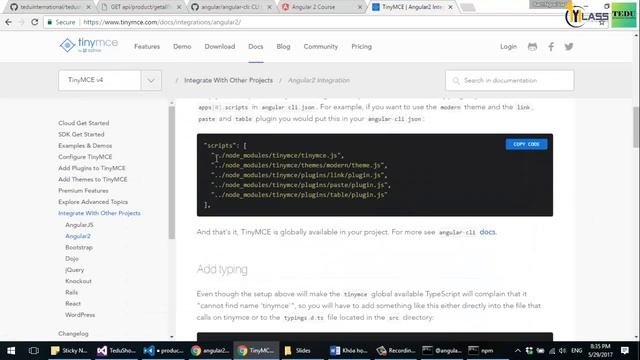Screen dimensions: 640x360
Task: Show hidden system tray icons
Action: pyautogui.click(x=518, y=351)
